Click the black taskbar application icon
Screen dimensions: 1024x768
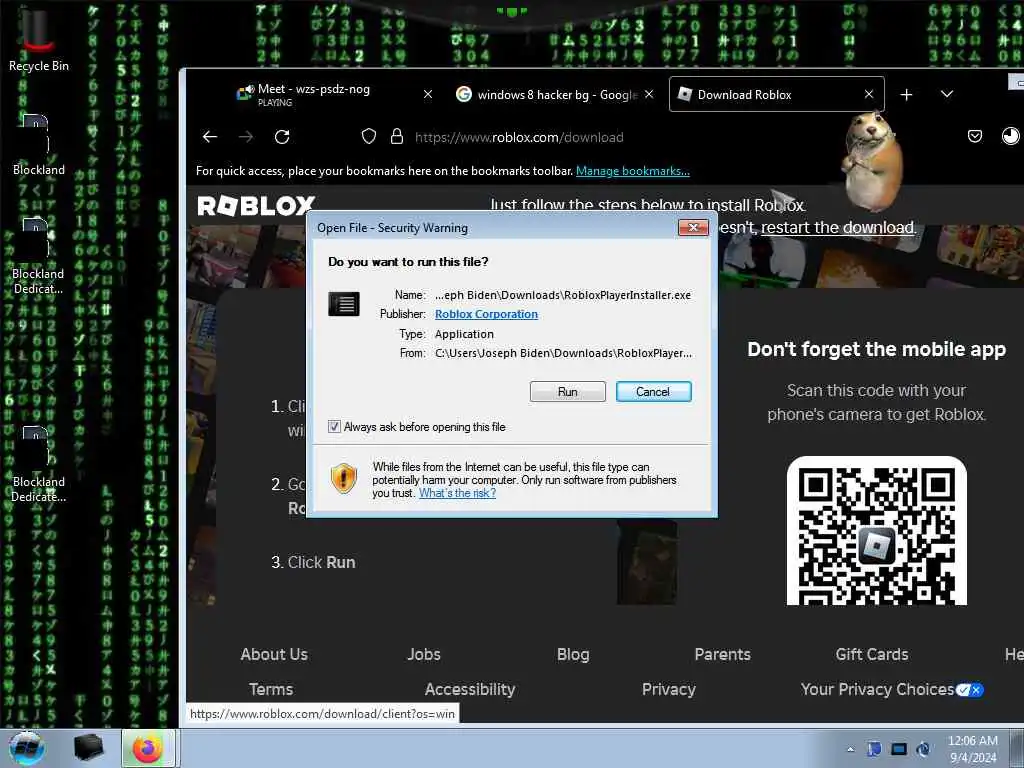tap(88, 748)
